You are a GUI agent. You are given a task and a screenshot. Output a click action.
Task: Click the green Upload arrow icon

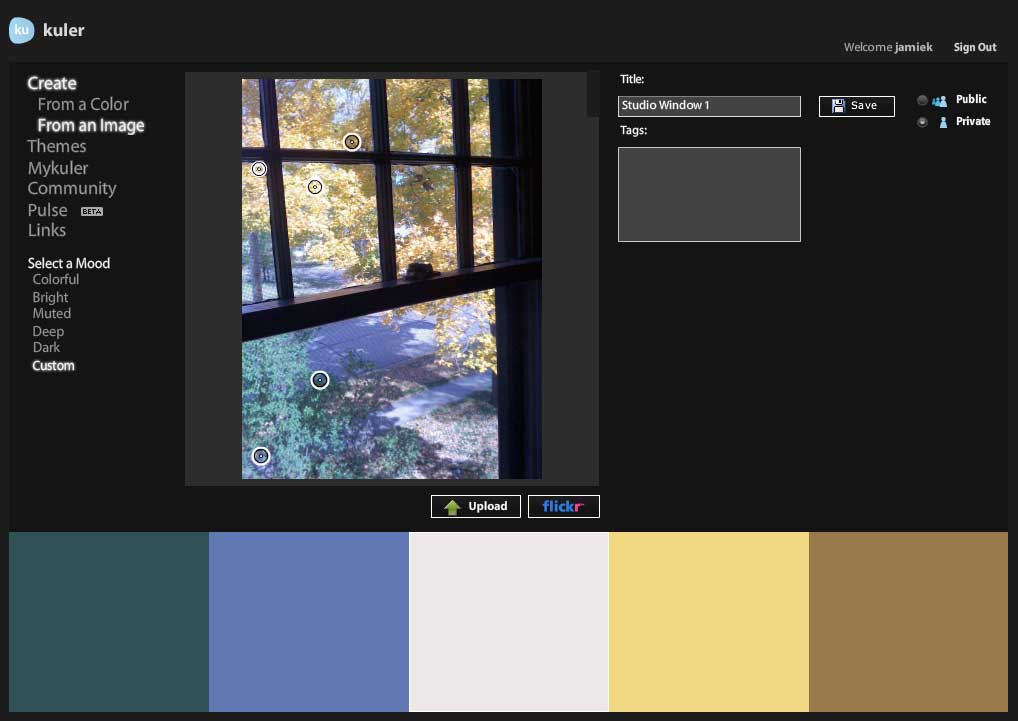[x=452, y=507]
